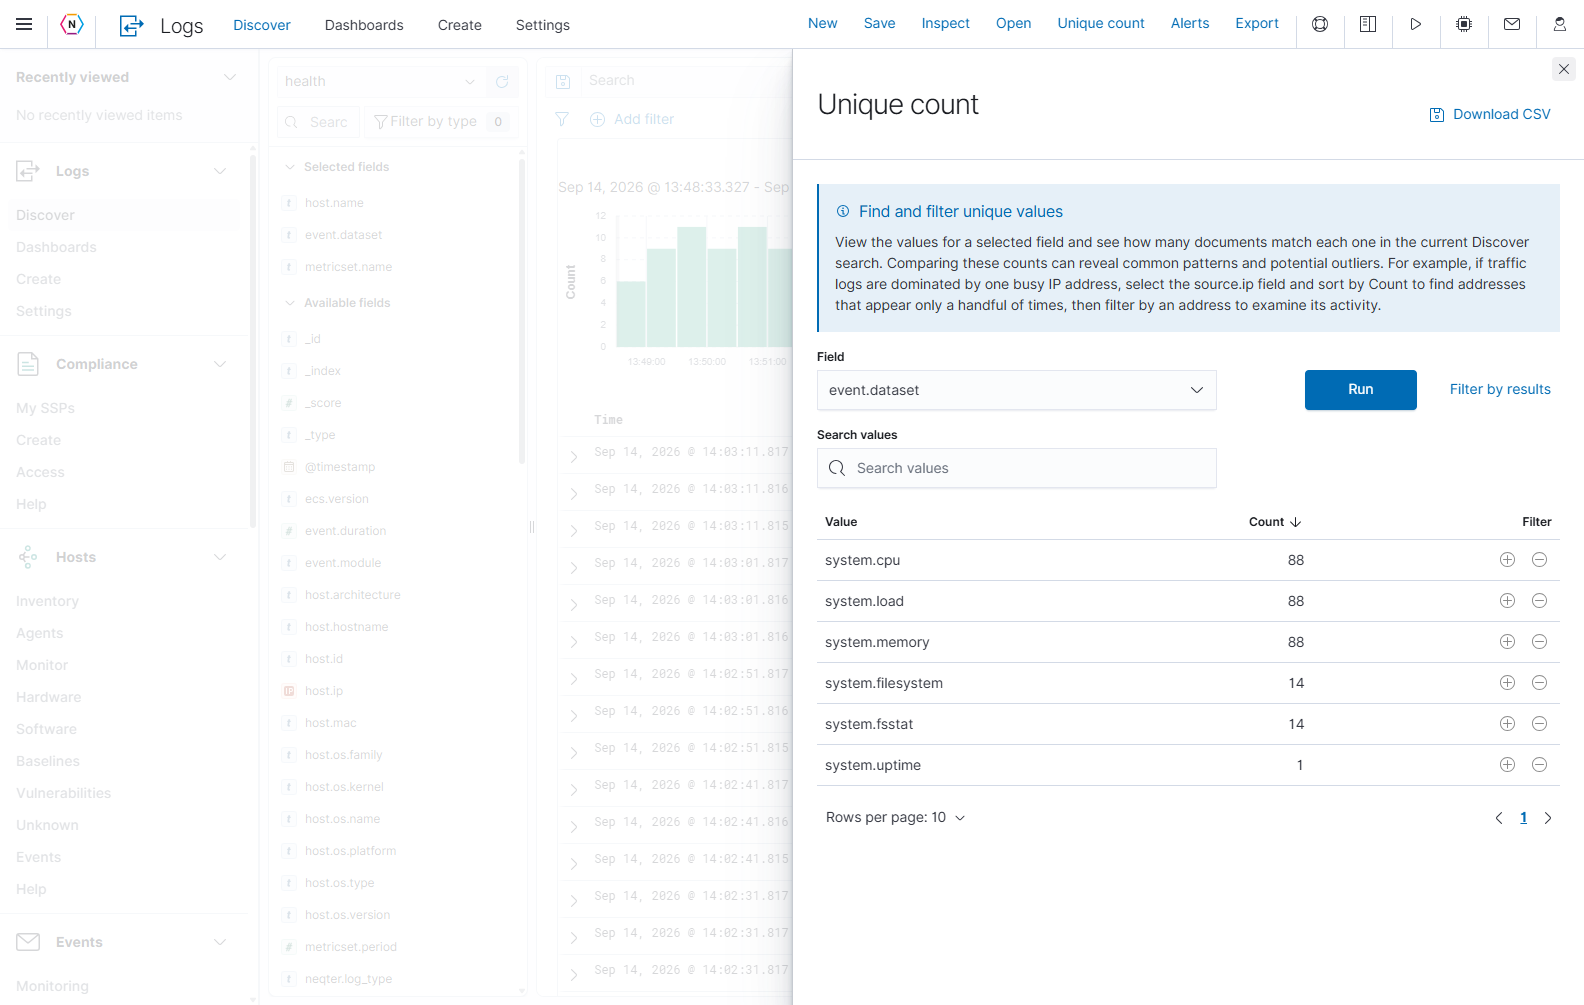Click the N logo icon in header

(x=72, y=24)
